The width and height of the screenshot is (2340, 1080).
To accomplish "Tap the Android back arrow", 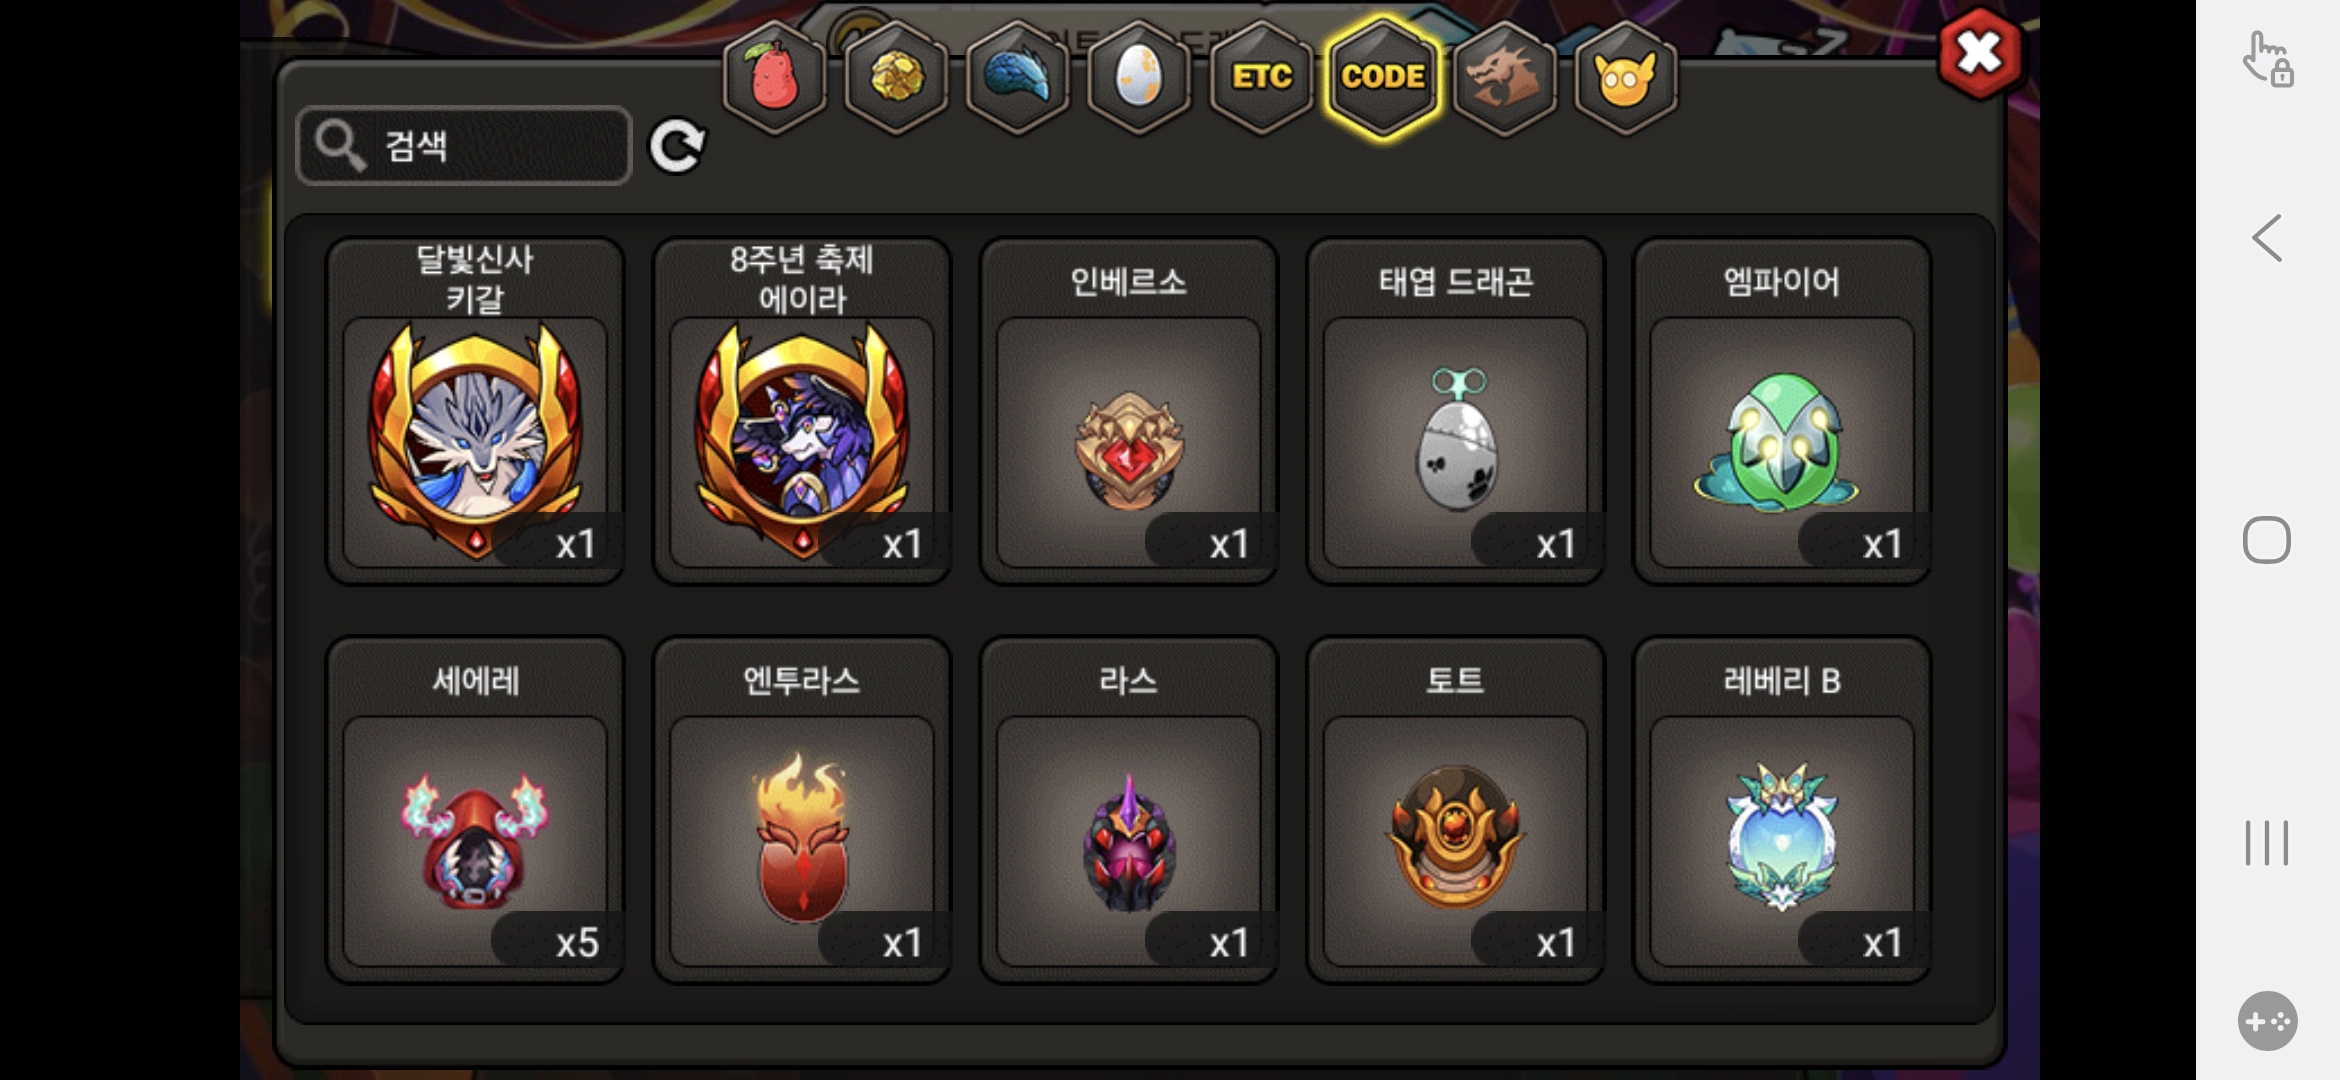I will 2267,238.
